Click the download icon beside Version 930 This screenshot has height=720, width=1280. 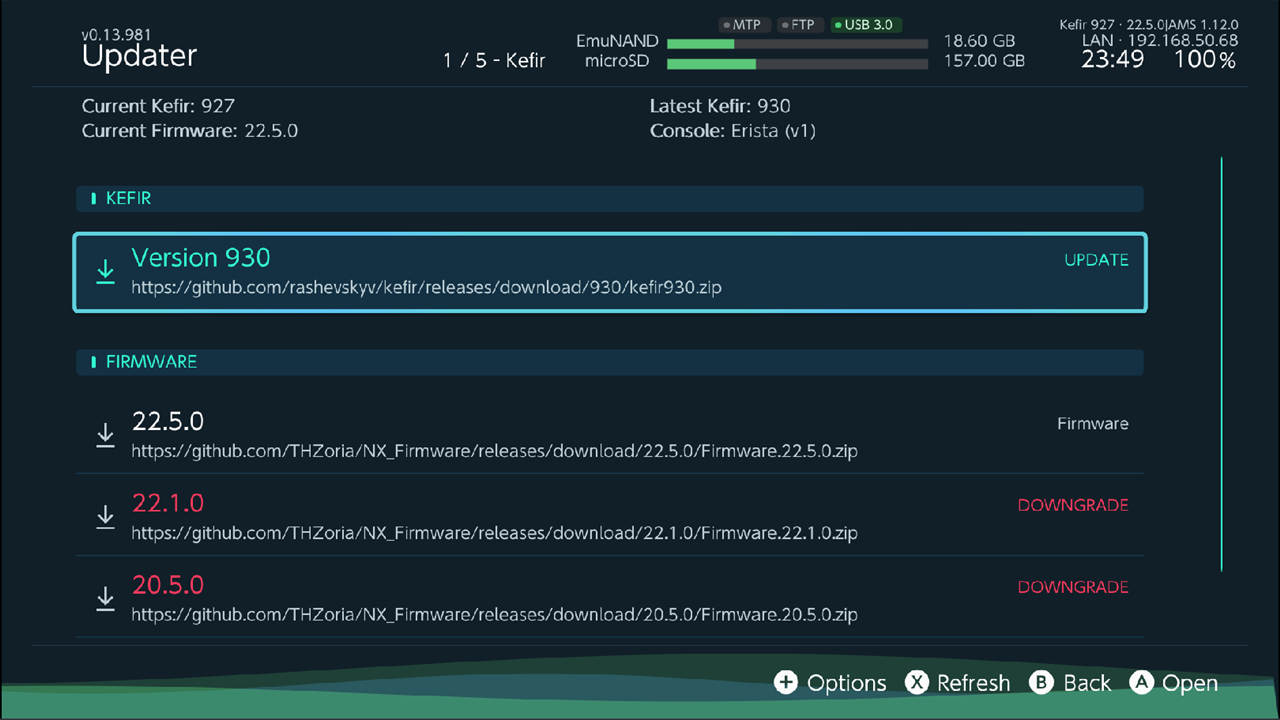coord(105,271)
